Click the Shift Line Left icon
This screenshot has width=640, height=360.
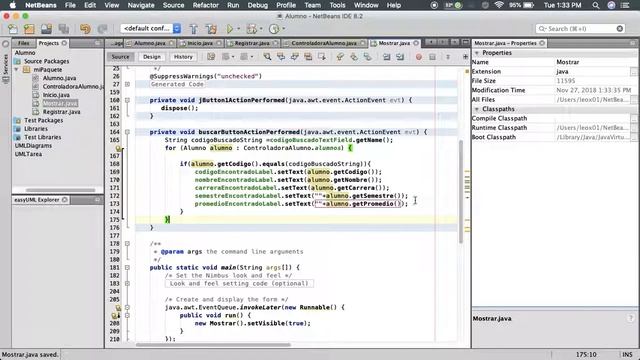386,57
